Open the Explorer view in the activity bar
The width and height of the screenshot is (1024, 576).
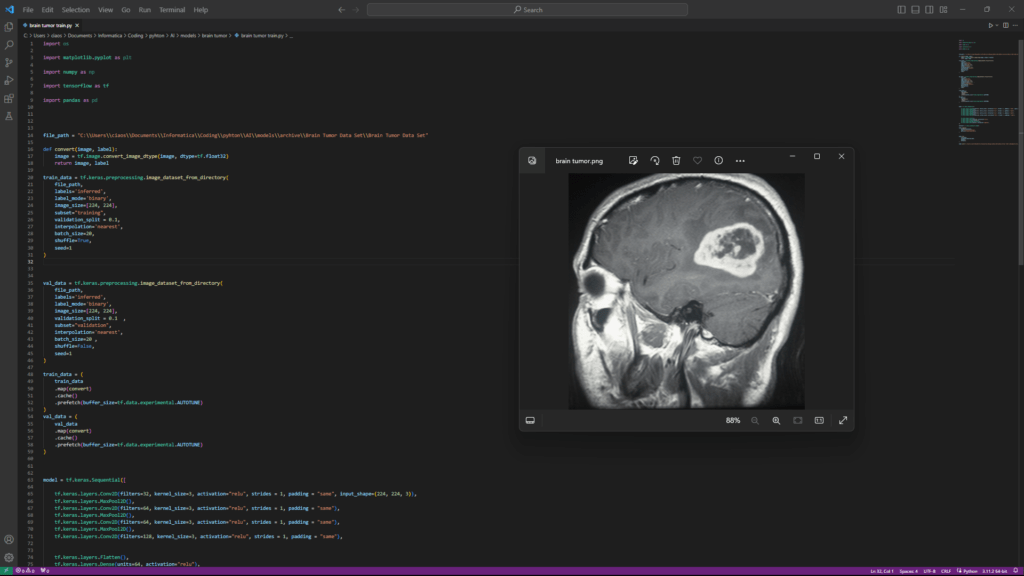pyautogui.click(x=8, y=27)
